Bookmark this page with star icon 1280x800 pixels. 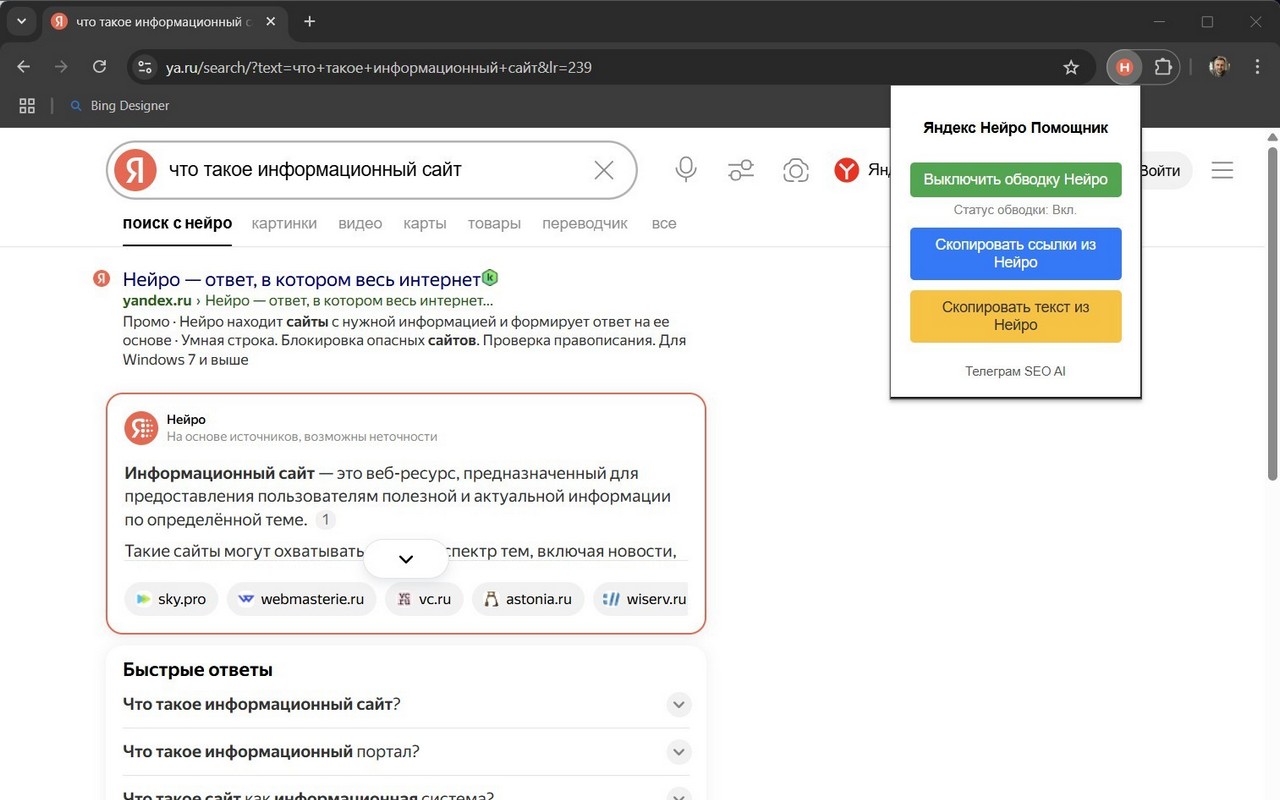coord(1071,67)
